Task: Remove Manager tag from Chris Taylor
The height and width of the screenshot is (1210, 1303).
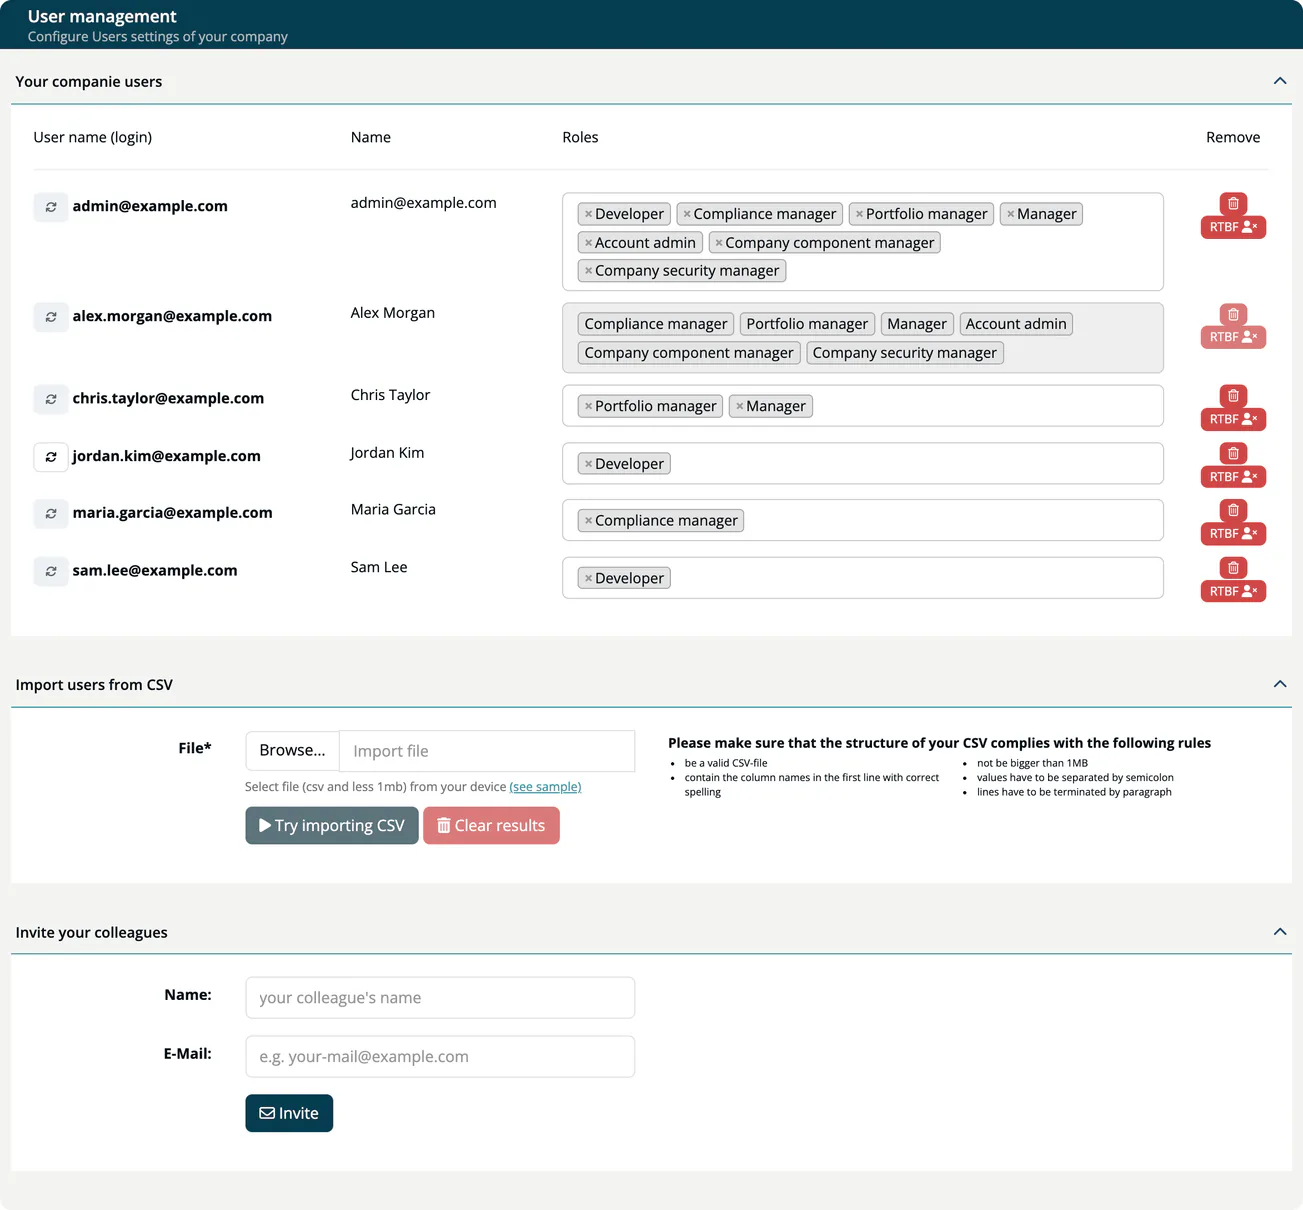Action: [x=739, y=406]
